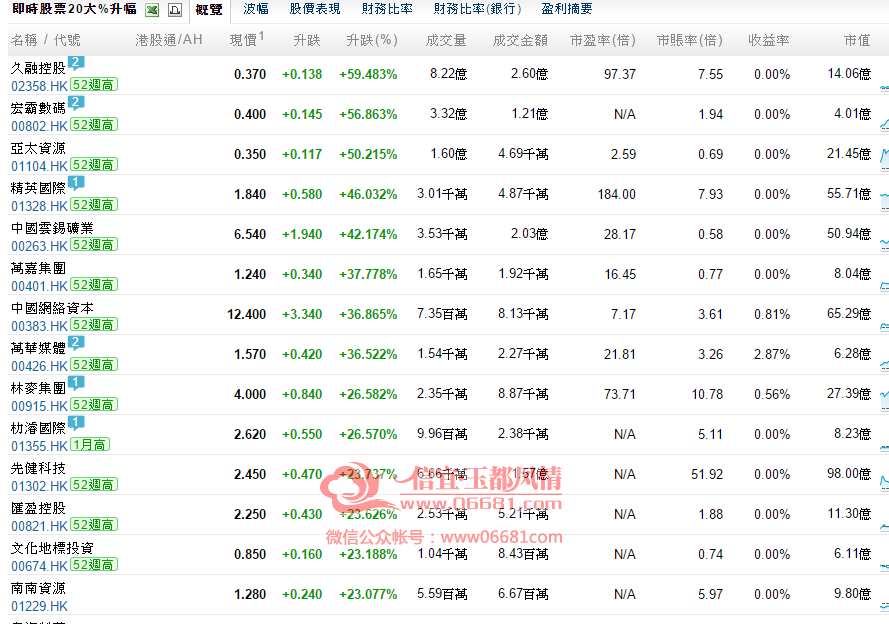
Task: Export the top 20 gainers list to Excel
Action: point(152,10)
